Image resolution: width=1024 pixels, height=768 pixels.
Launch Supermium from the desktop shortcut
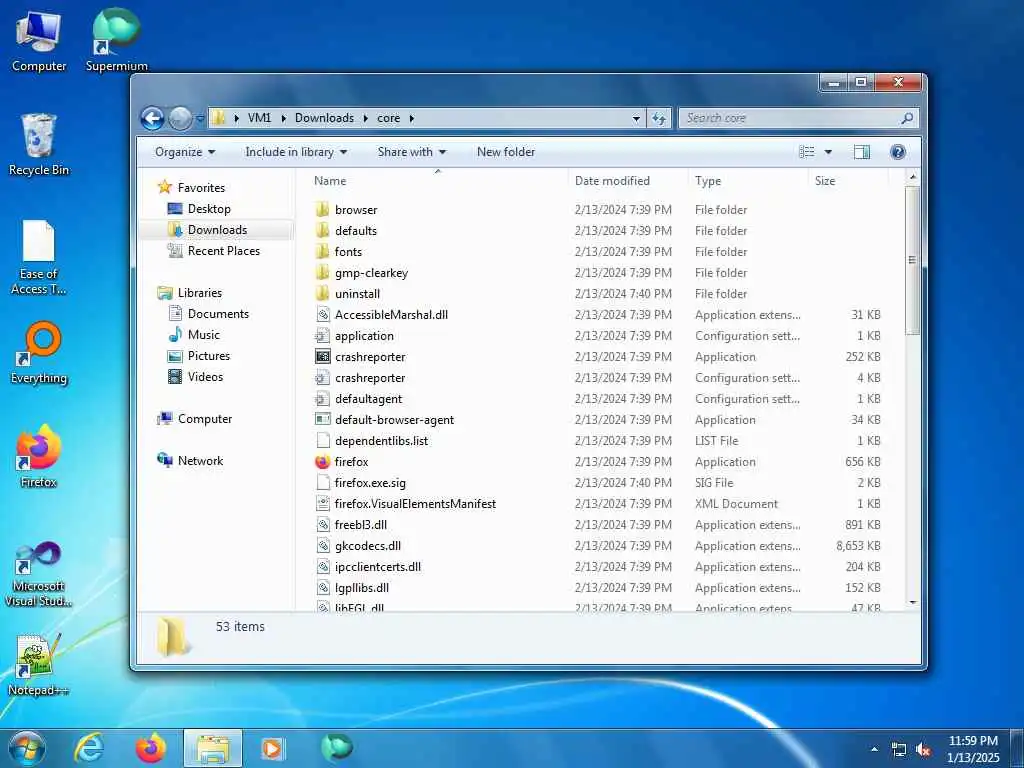pos(116,41)
